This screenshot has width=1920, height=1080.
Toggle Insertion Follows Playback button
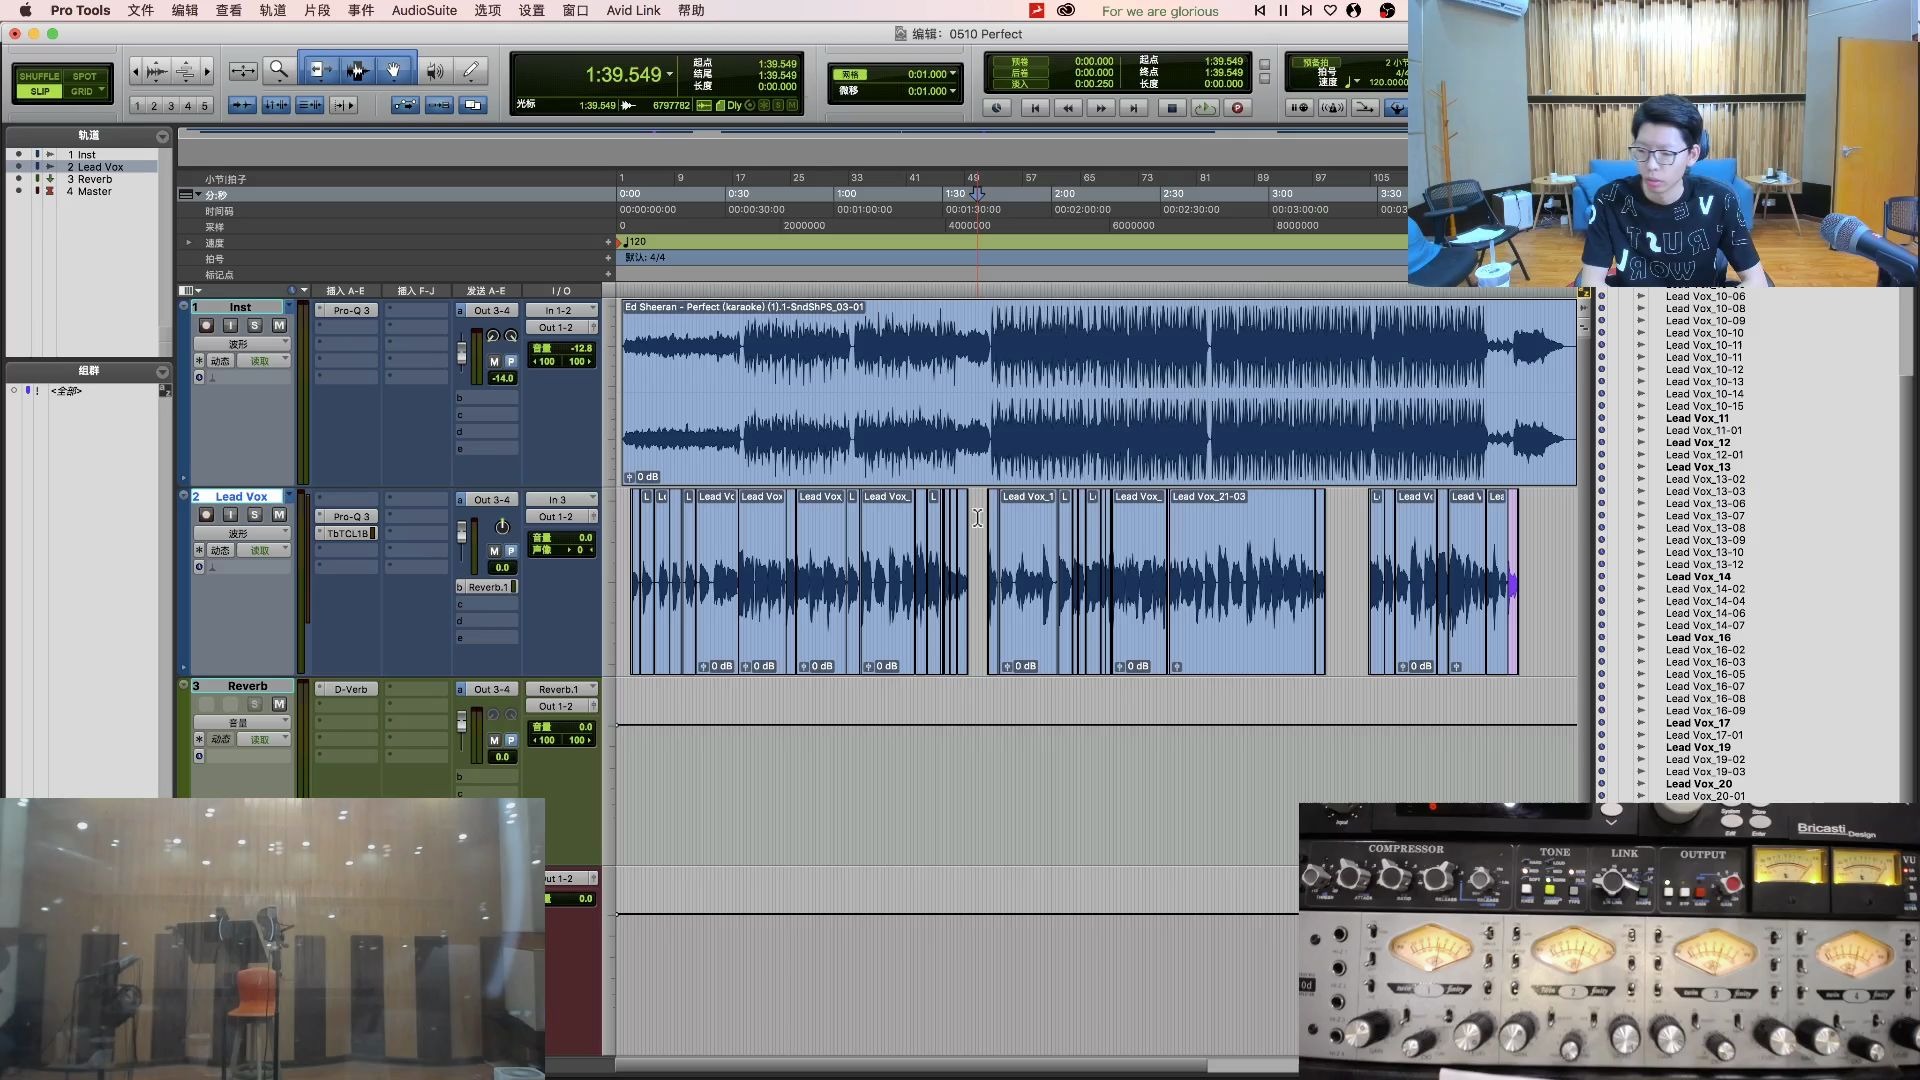343,105
